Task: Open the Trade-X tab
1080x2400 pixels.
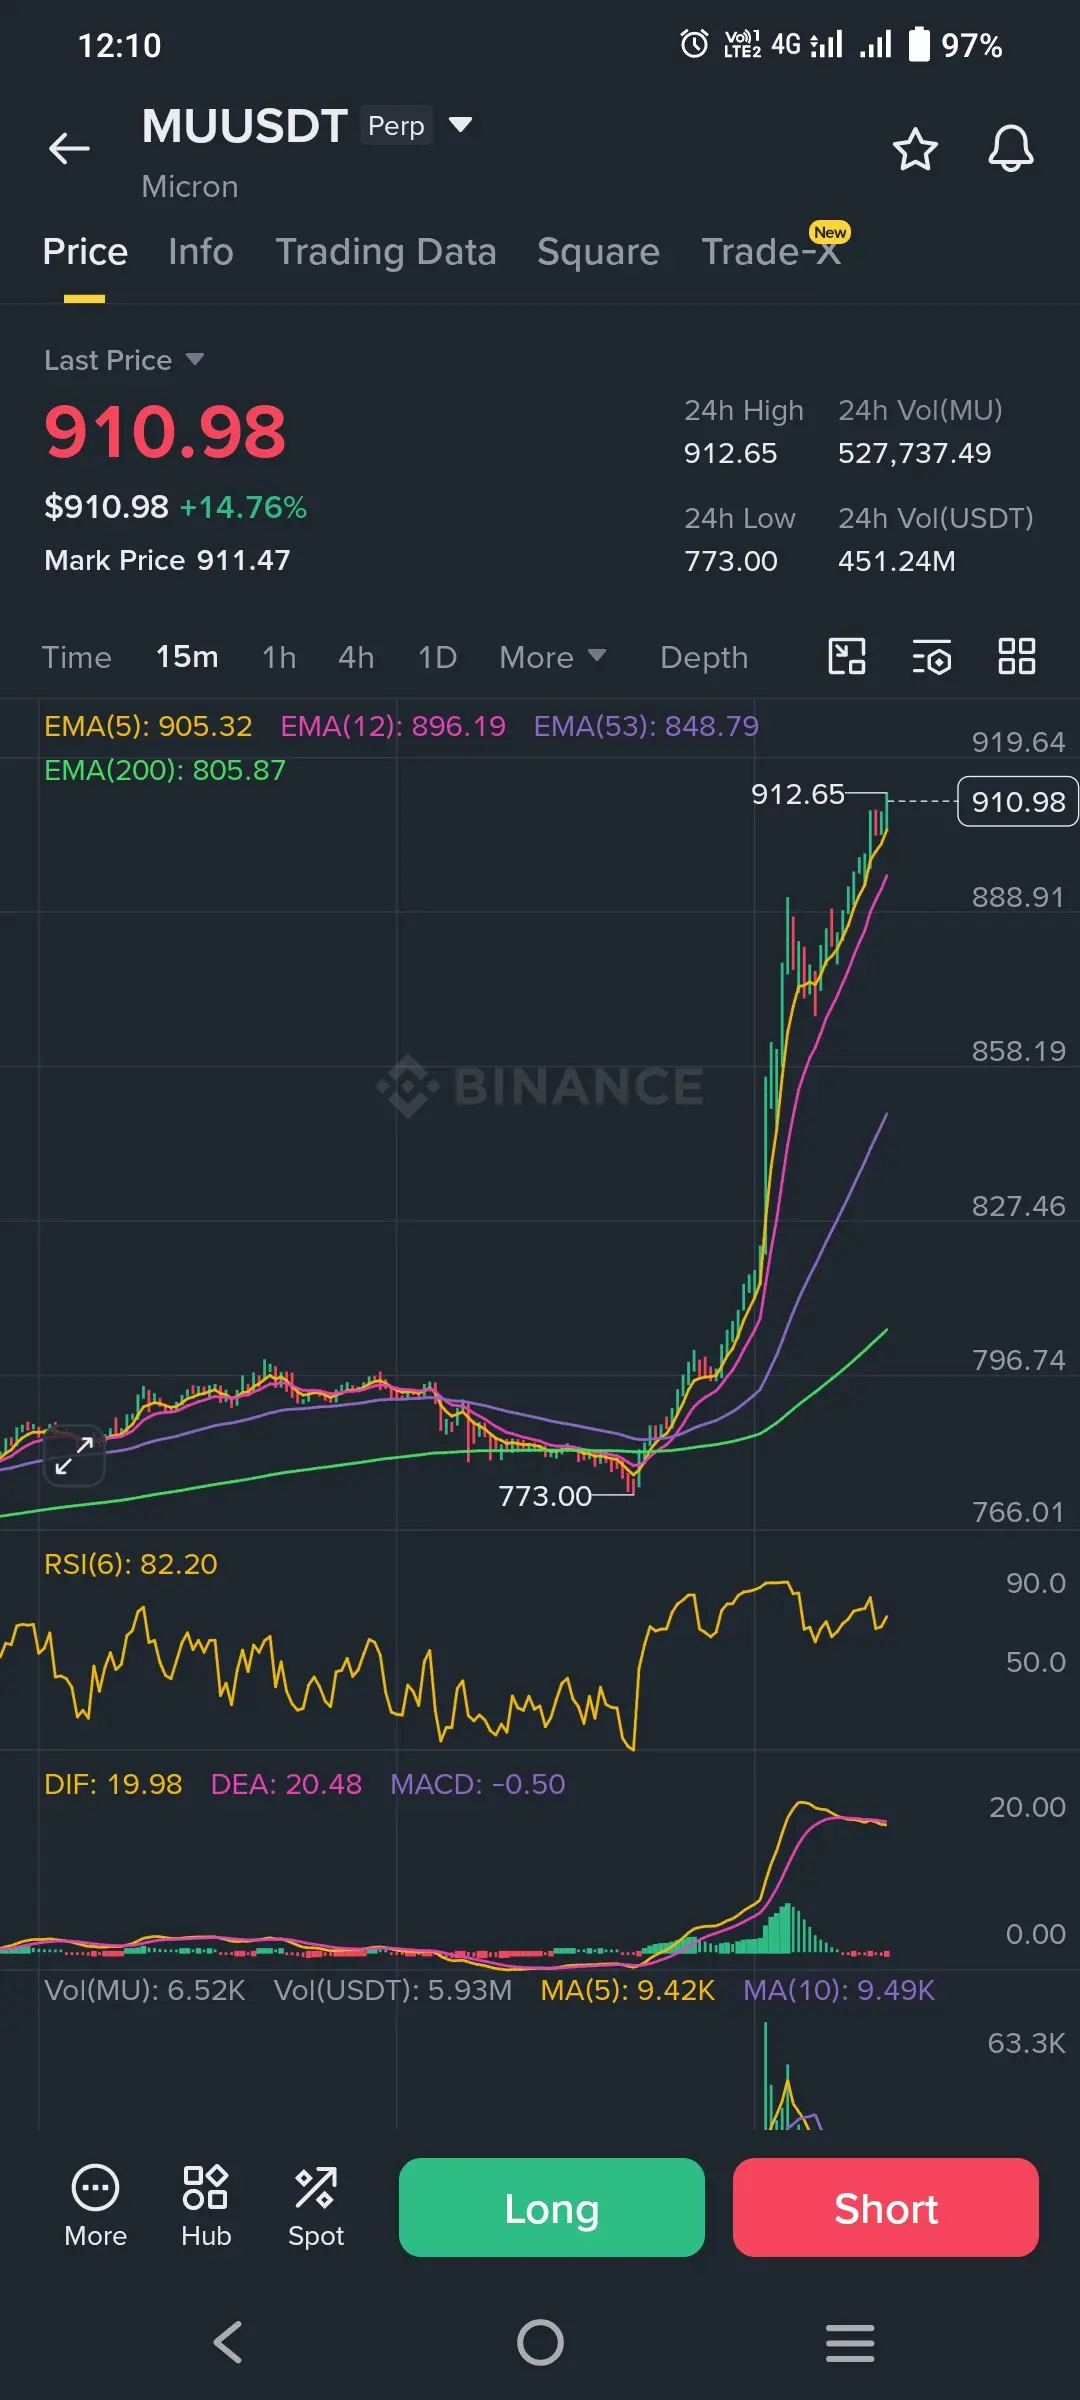Action: click(x=772, y=252)
